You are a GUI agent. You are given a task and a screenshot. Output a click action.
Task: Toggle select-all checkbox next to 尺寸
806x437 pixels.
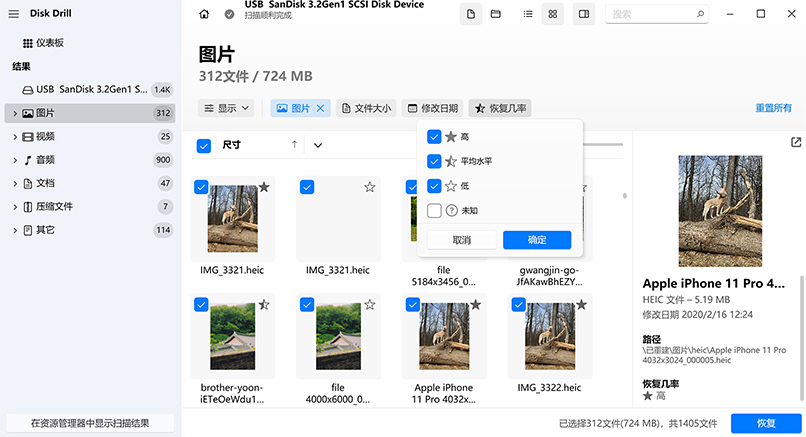tap(204, 146)
